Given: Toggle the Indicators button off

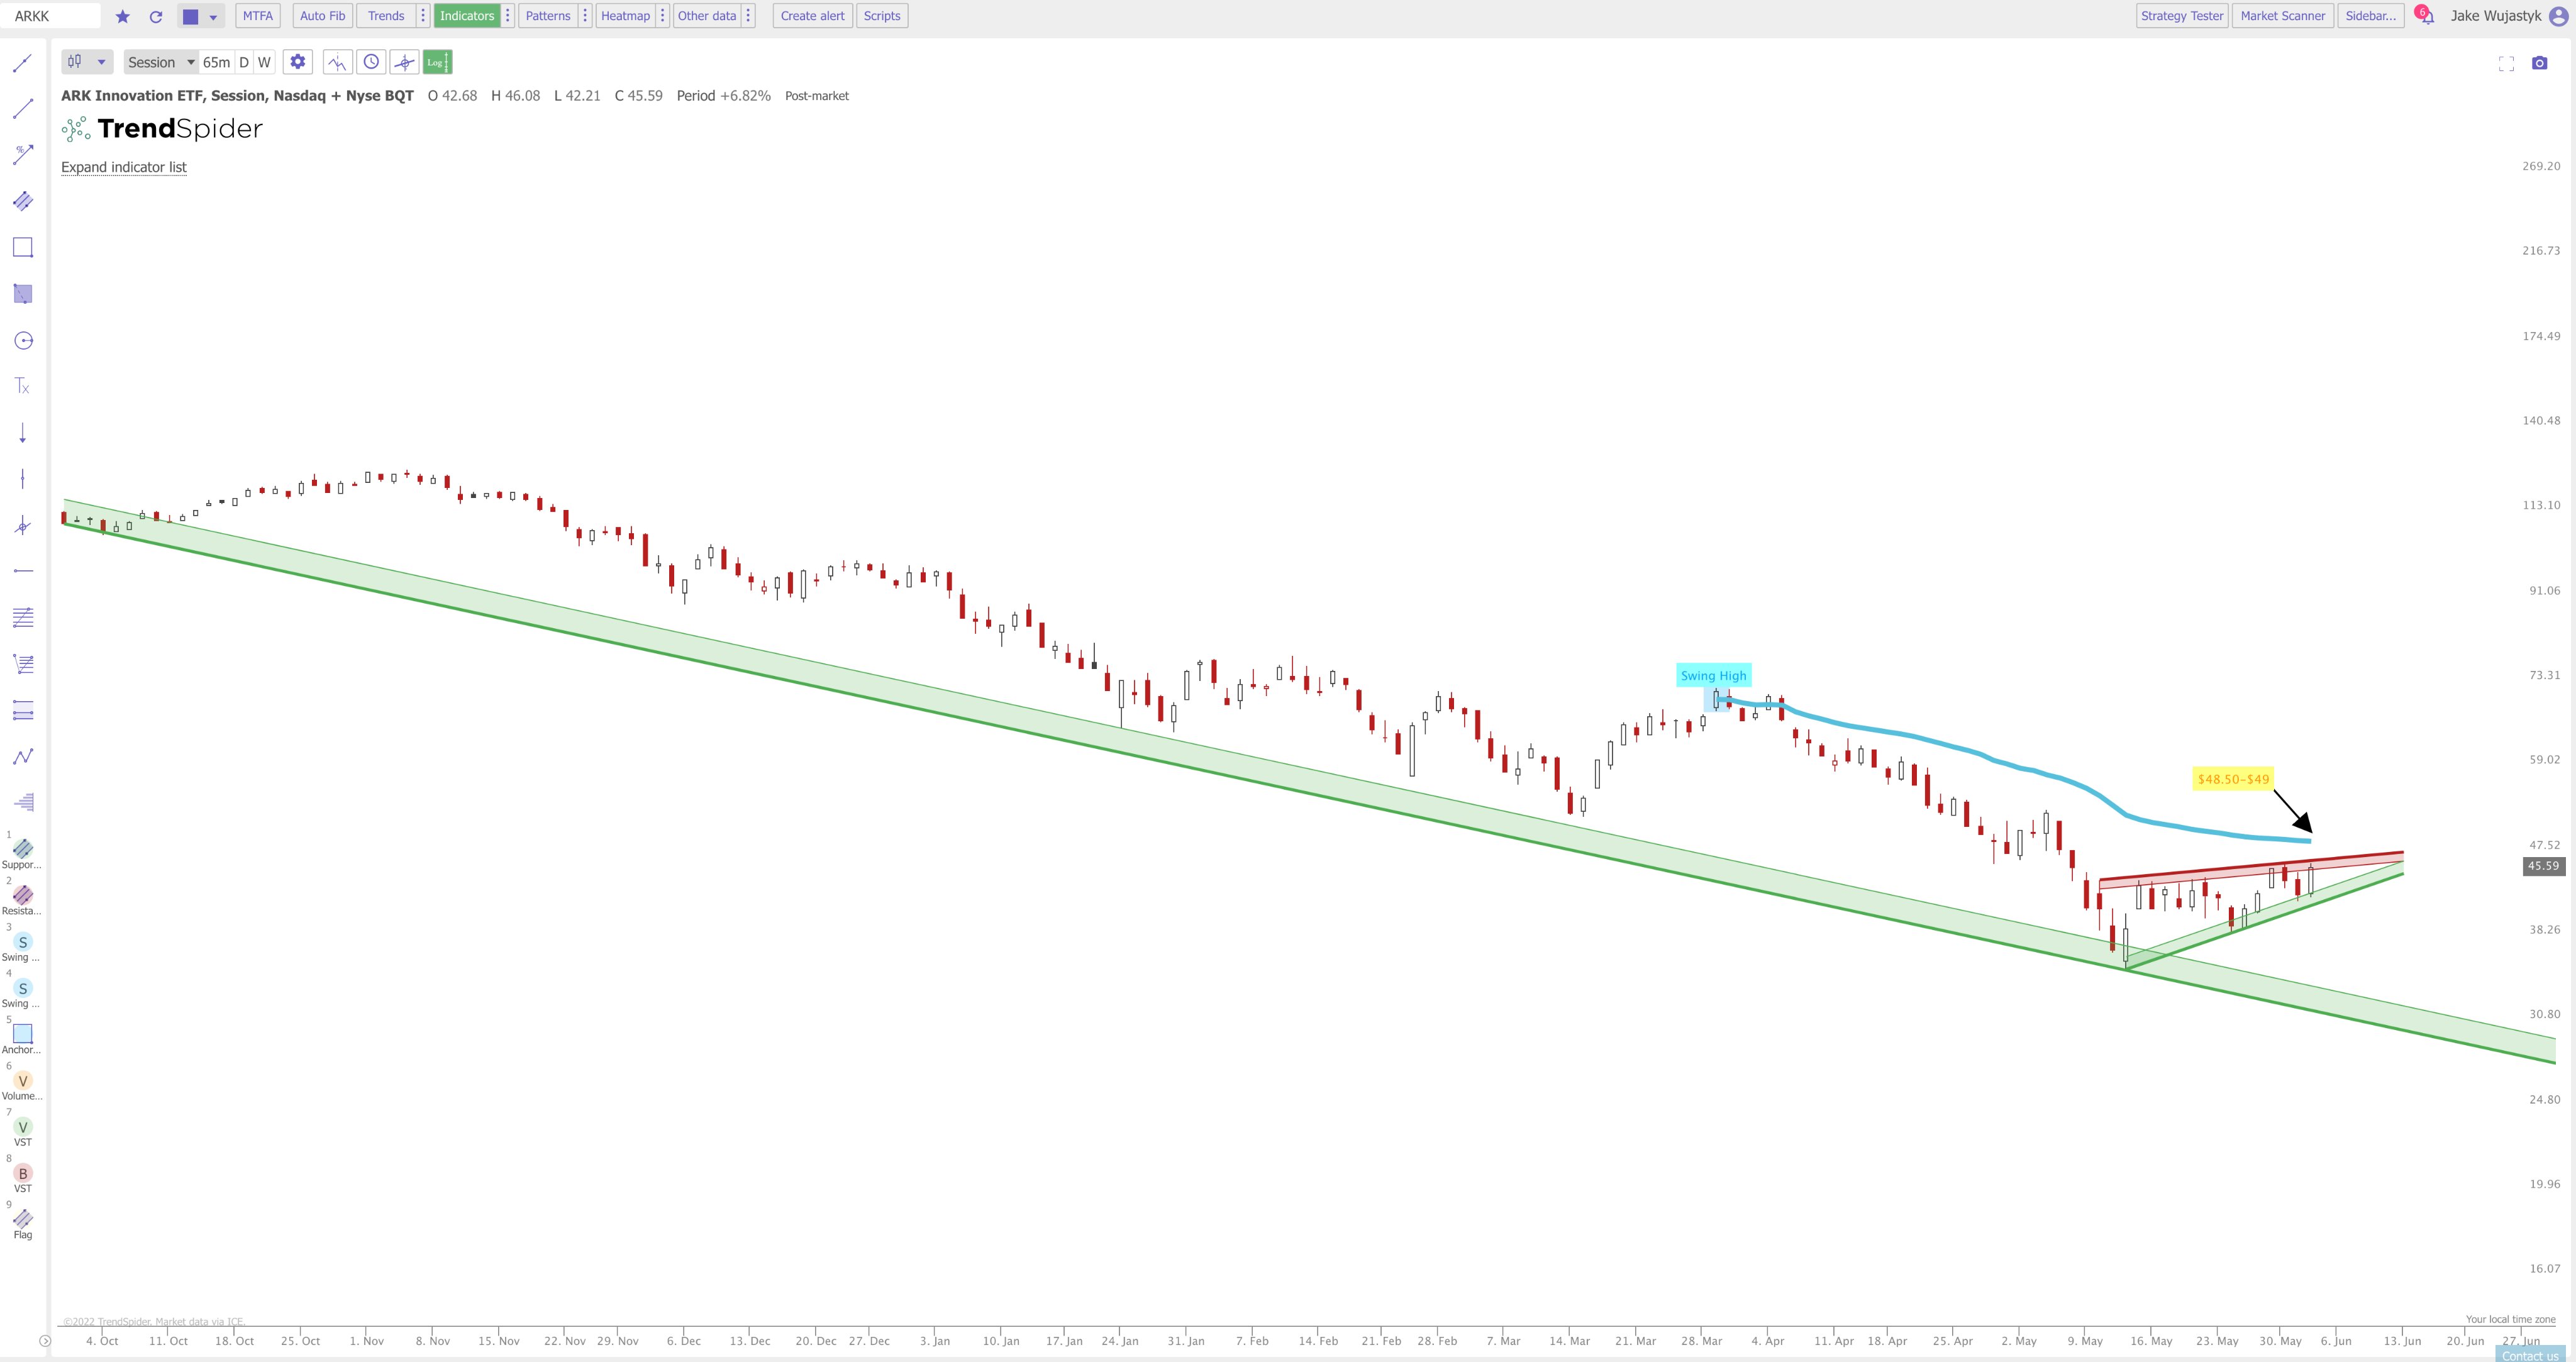Looking at the screenshot, I should (466, 16).
